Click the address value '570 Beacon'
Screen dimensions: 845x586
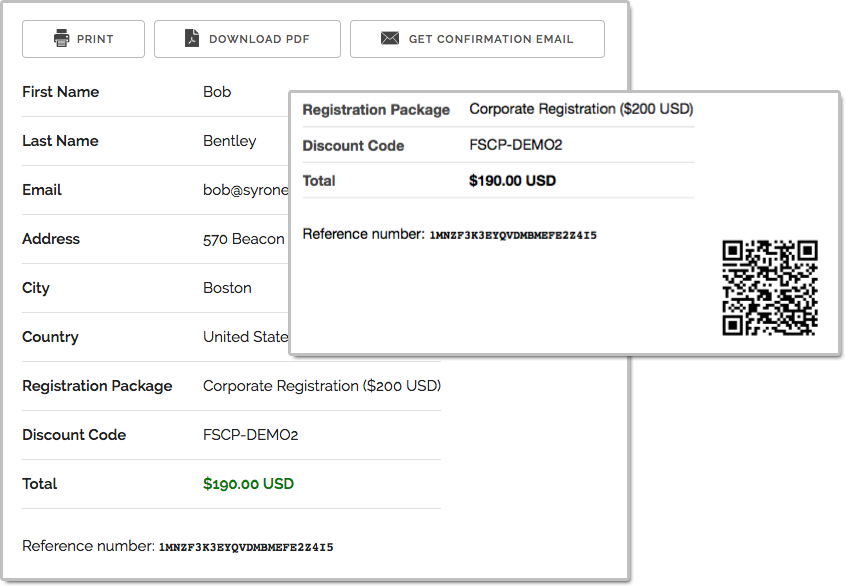244,239
